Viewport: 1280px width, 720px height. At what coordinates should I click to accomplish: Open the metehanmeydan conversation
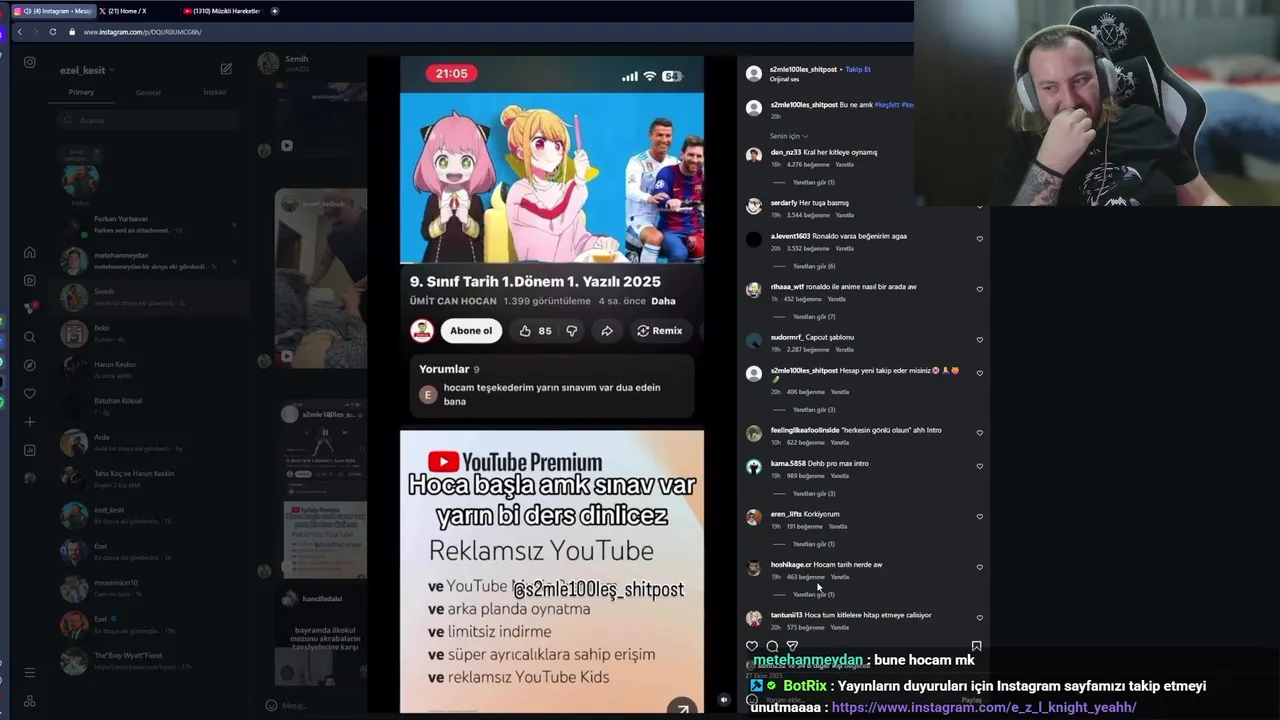pyautogui.click(x=148, y=261)
